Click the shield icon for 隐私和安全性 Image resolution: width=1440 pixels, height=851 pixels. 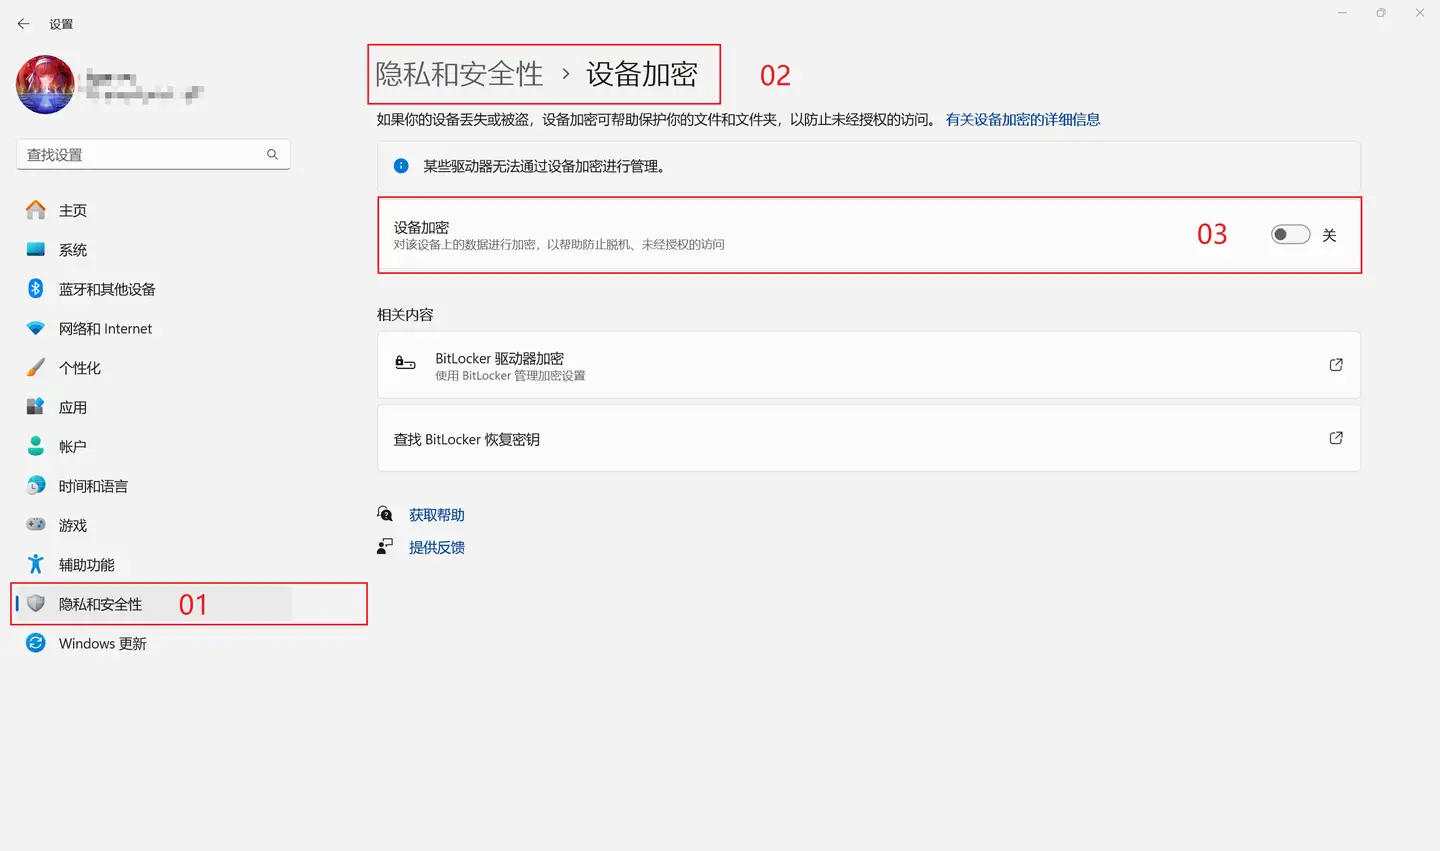tap(36, 603)
